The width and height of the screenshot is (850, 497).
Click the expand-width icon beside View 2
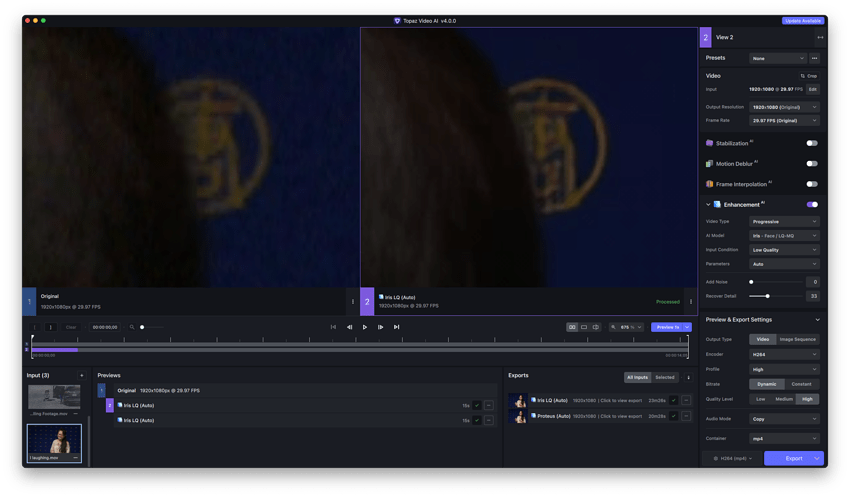[820, 37]
